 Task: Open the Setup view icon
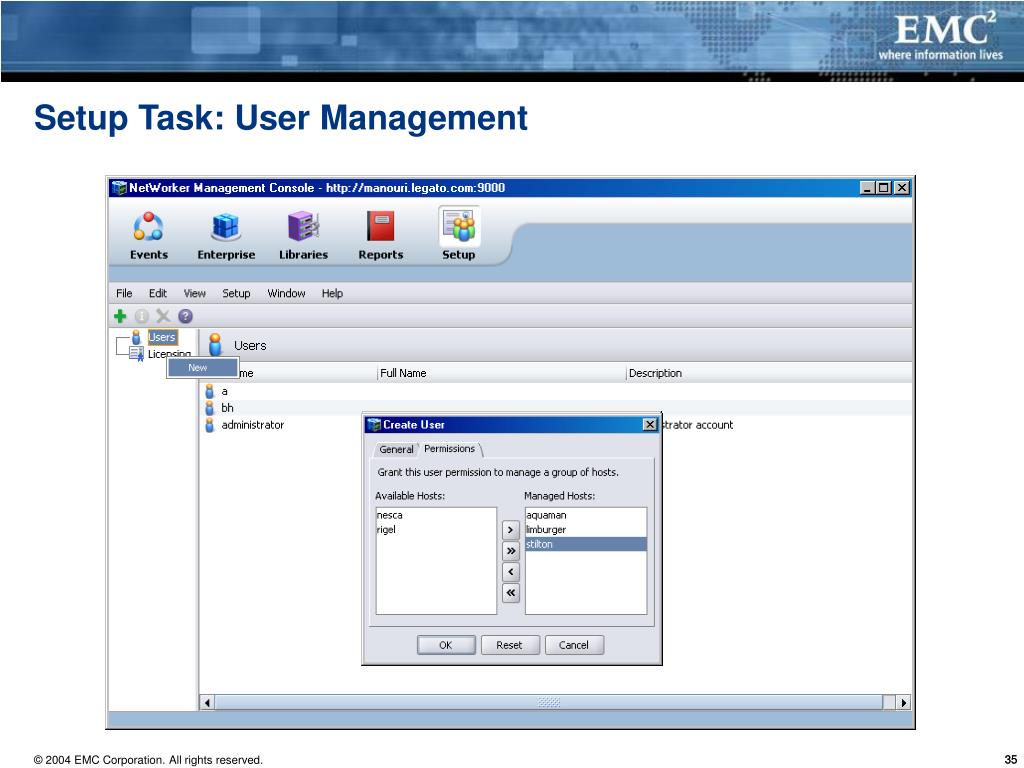point(459,227)
